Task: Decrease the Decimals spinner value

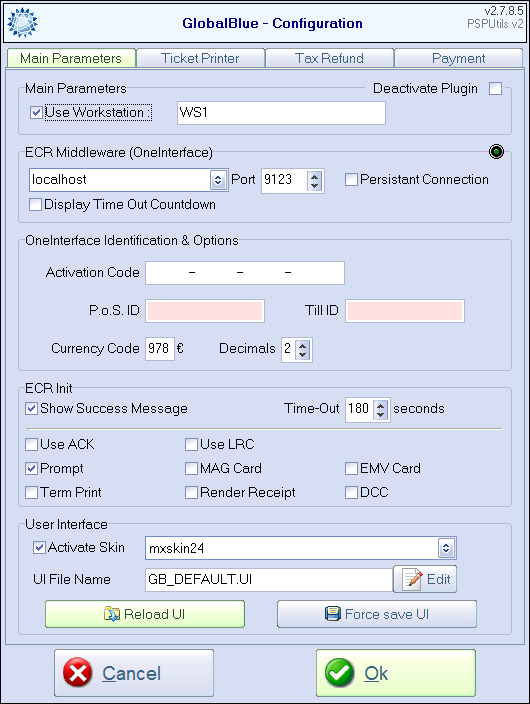Action: click(x=303, y=354)
